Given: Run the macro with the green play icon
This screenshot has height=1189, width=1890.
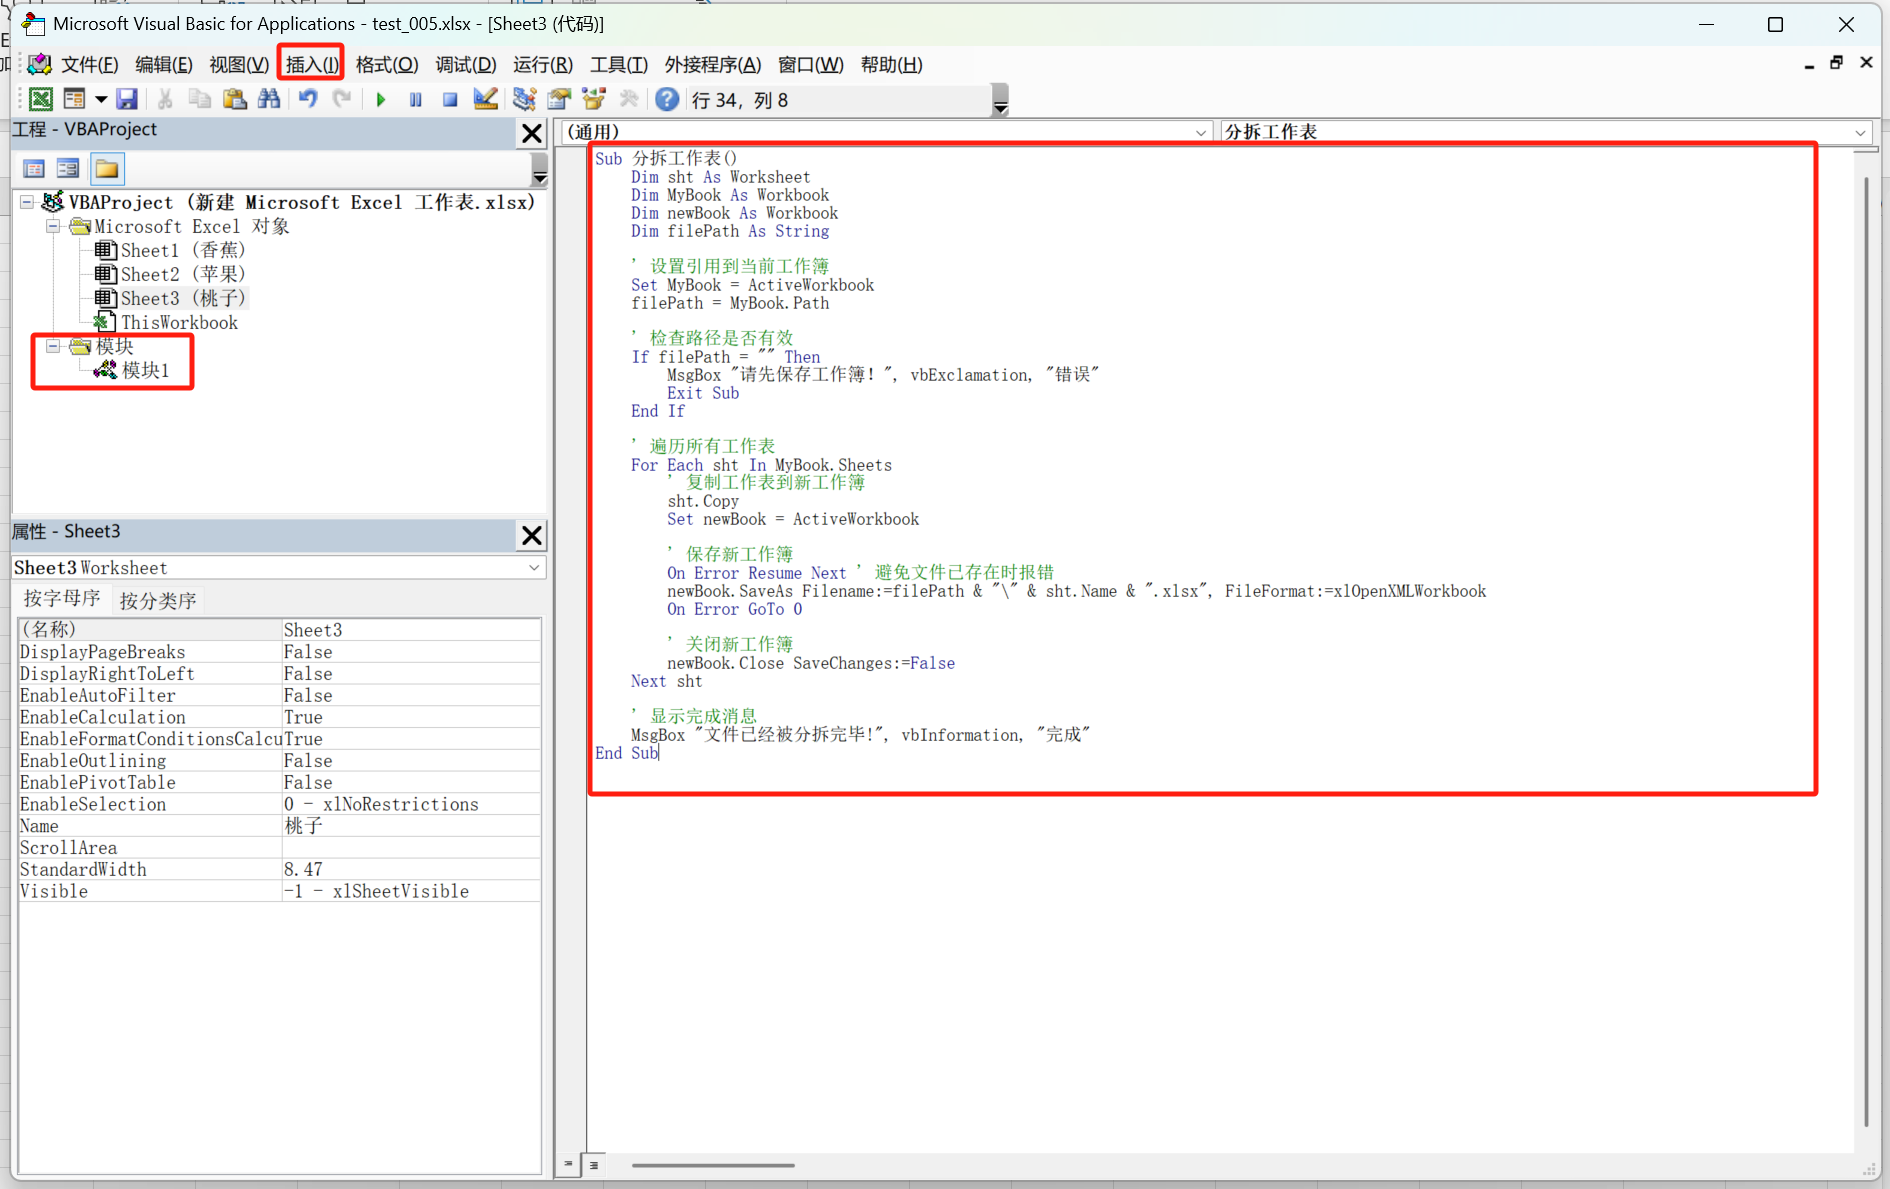Looking at the screenshot, I should [381, 99].
